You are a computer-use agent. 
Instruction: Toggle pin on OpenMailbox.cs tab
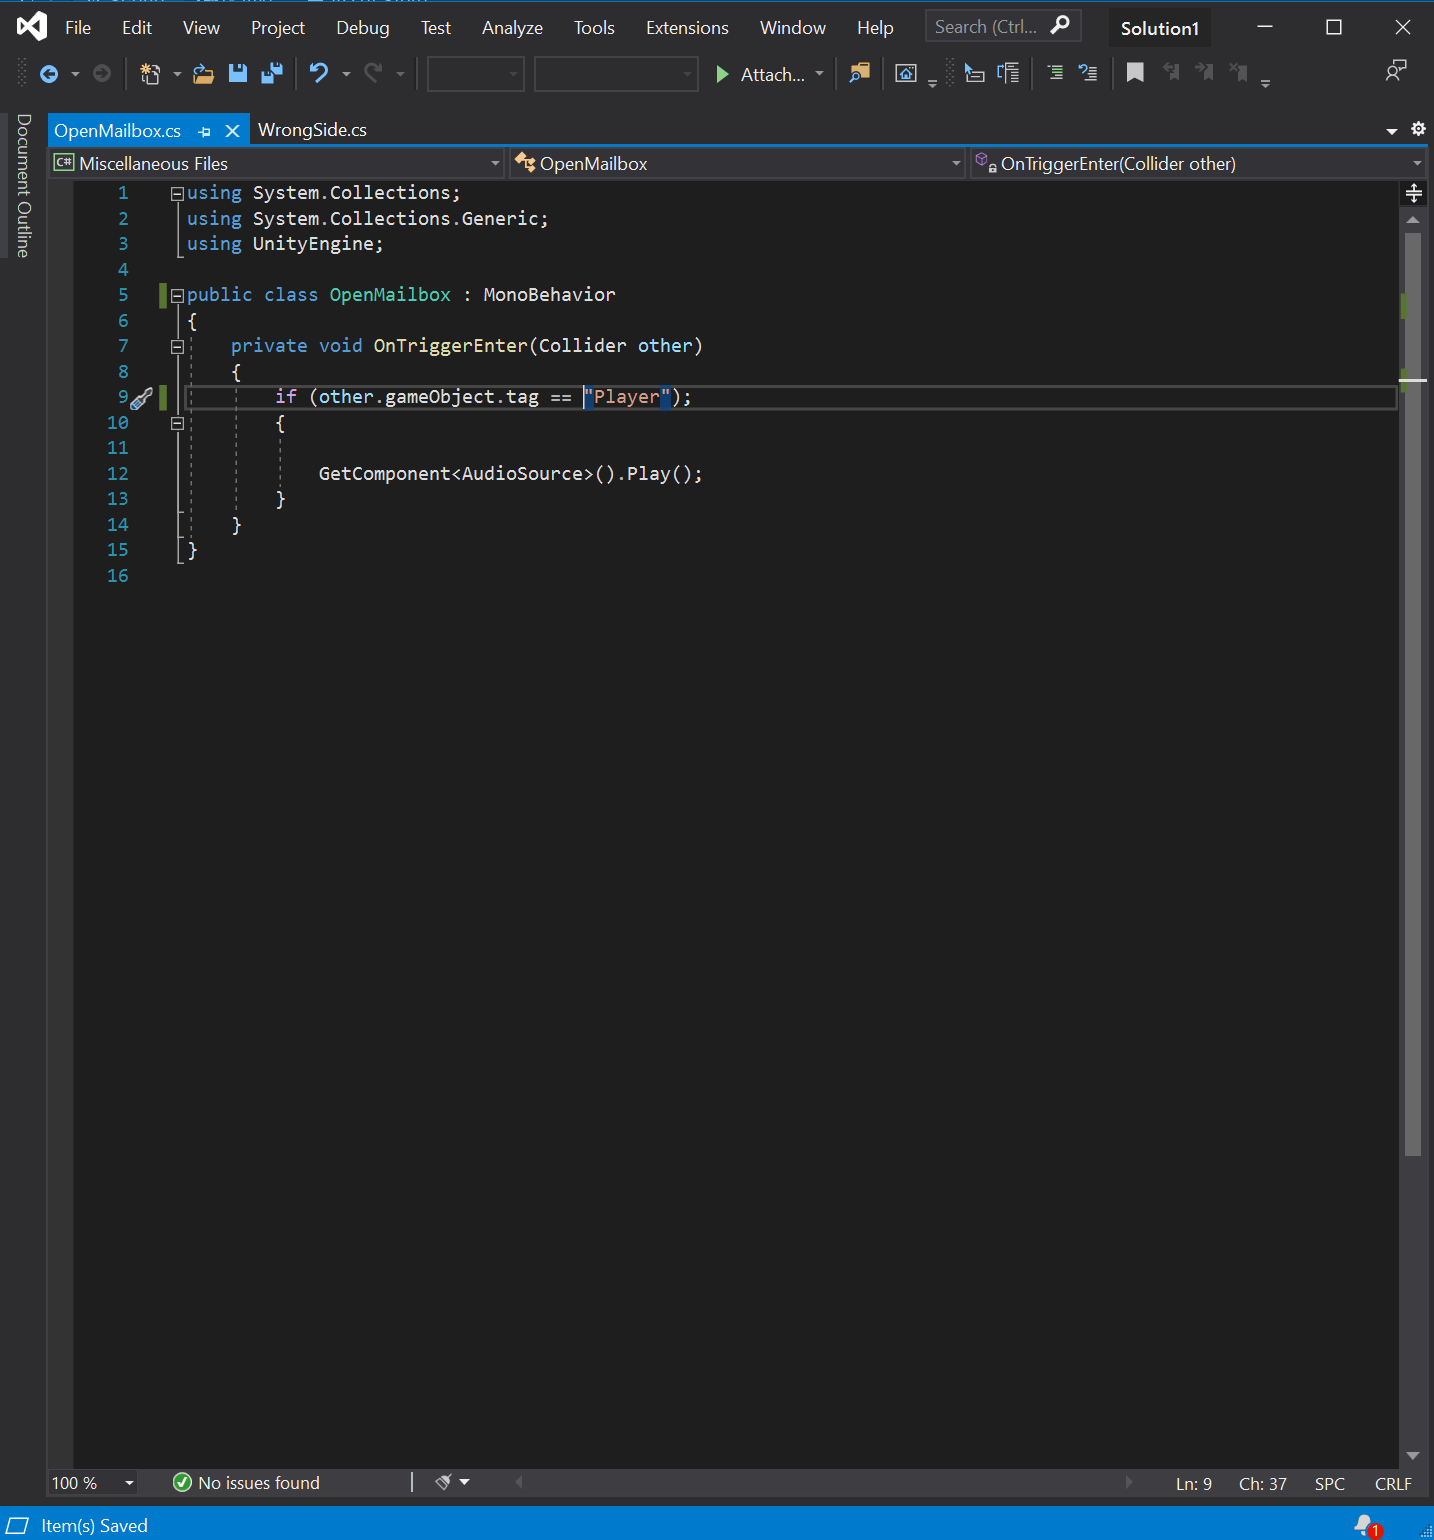[205, 131]
